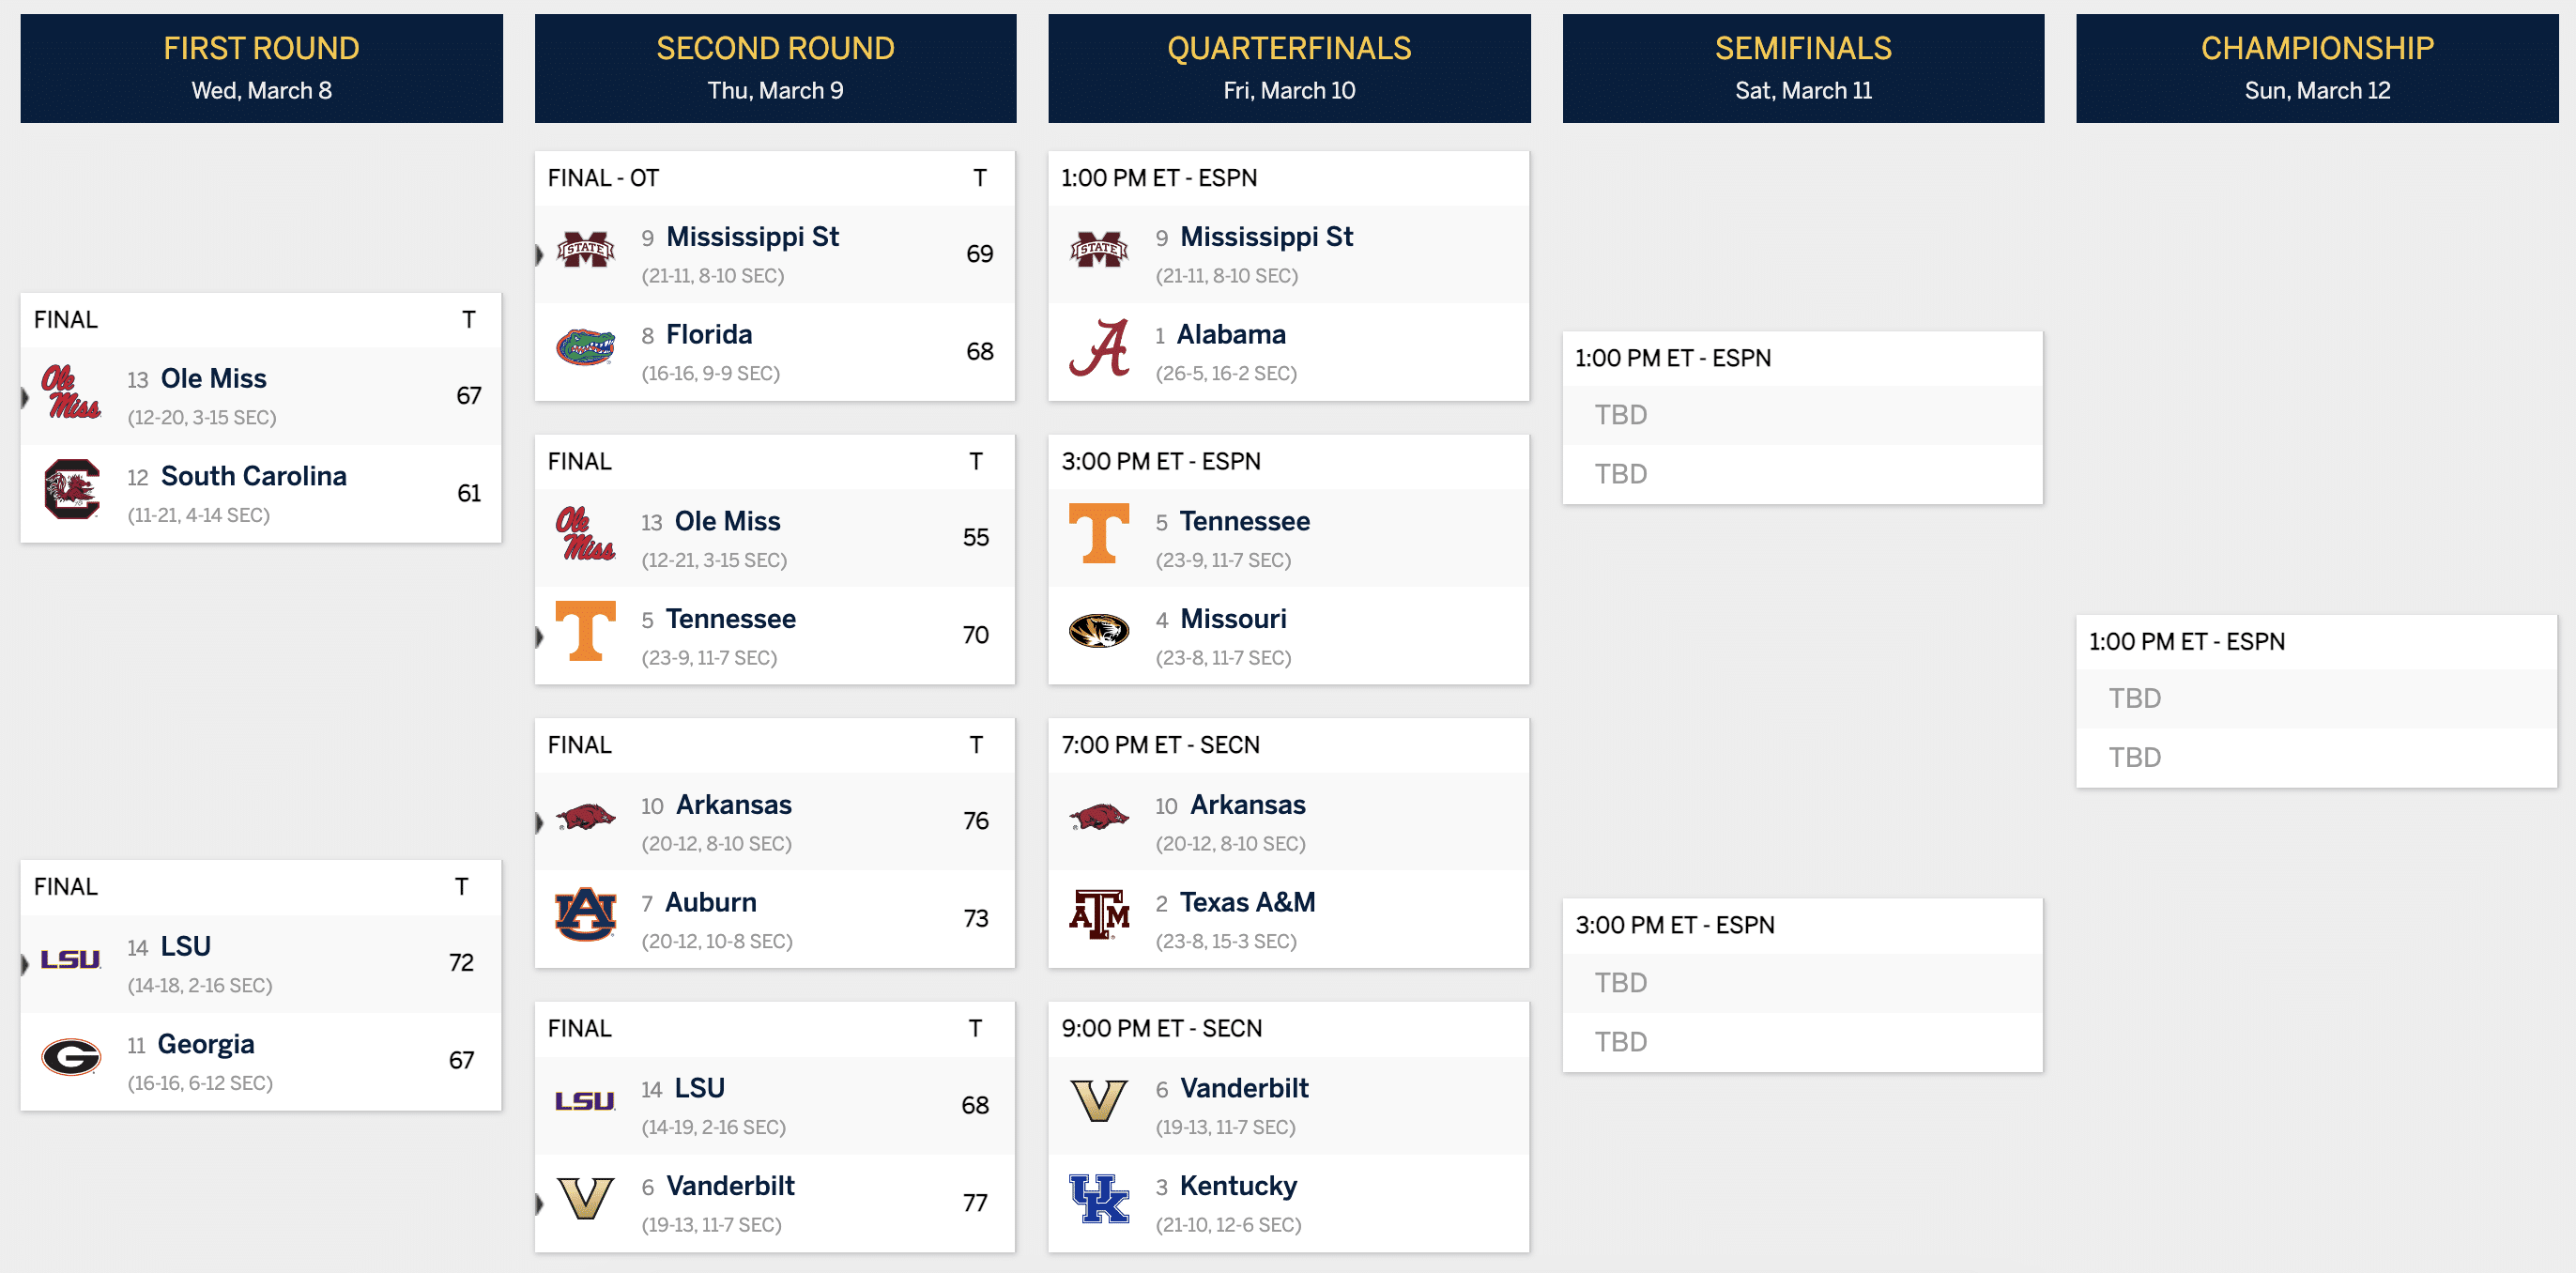
Task: Click the Florida Gators logo
Action: pos(585,349)
